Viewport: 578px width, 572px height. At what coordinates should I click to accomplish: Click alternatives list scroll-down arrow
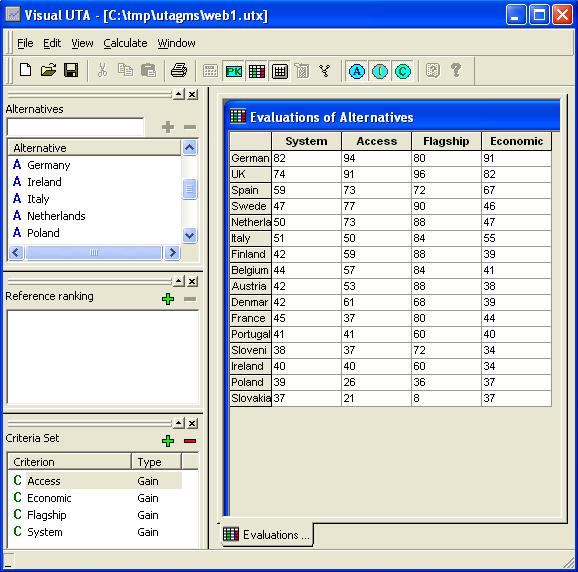pos(189,236)
